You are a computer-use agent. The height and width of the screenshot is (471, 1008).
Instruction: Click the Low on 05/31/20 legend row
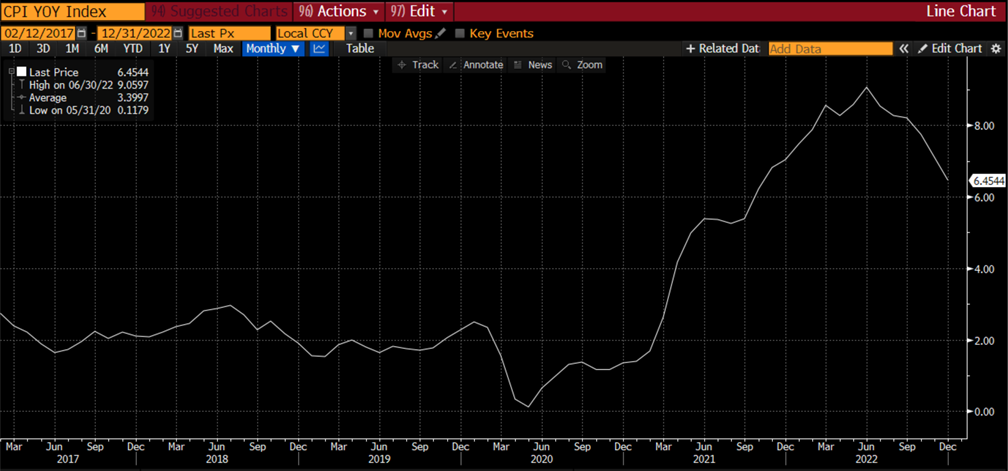pyautogui.click(x=85, y=111)
